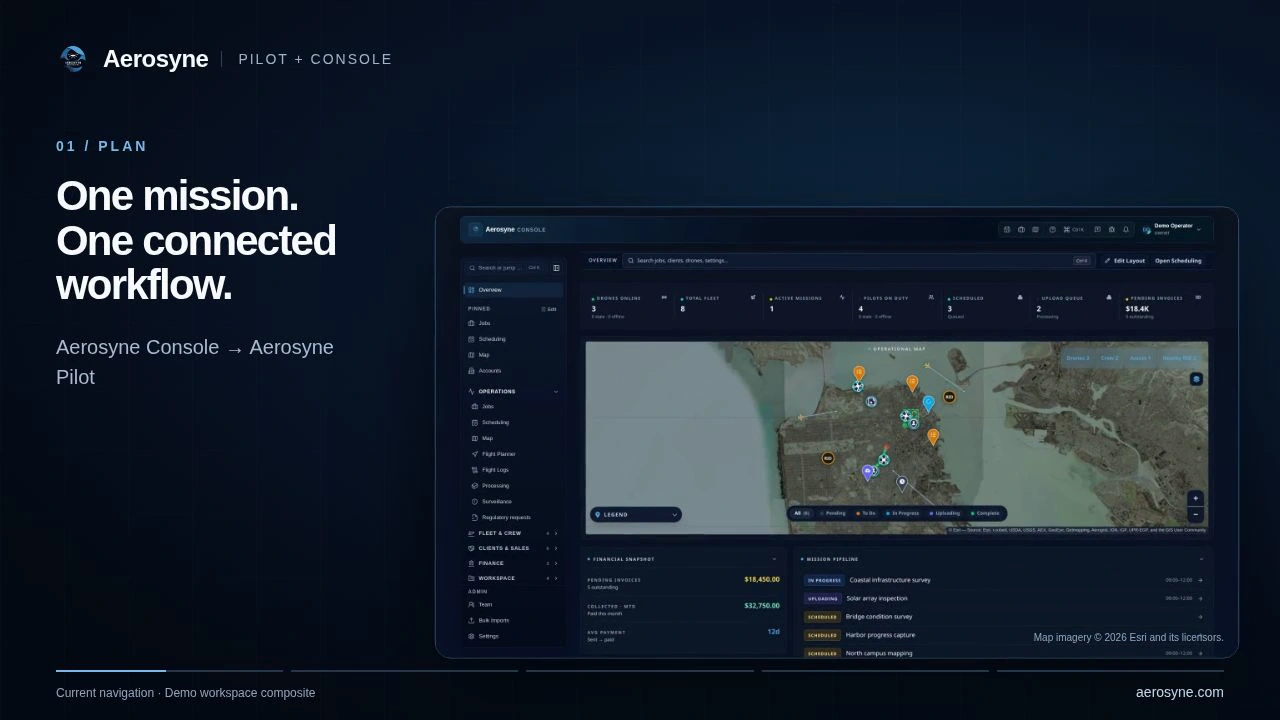
Task: Click the sidebar Search or jump field
Action: [505, 268]
